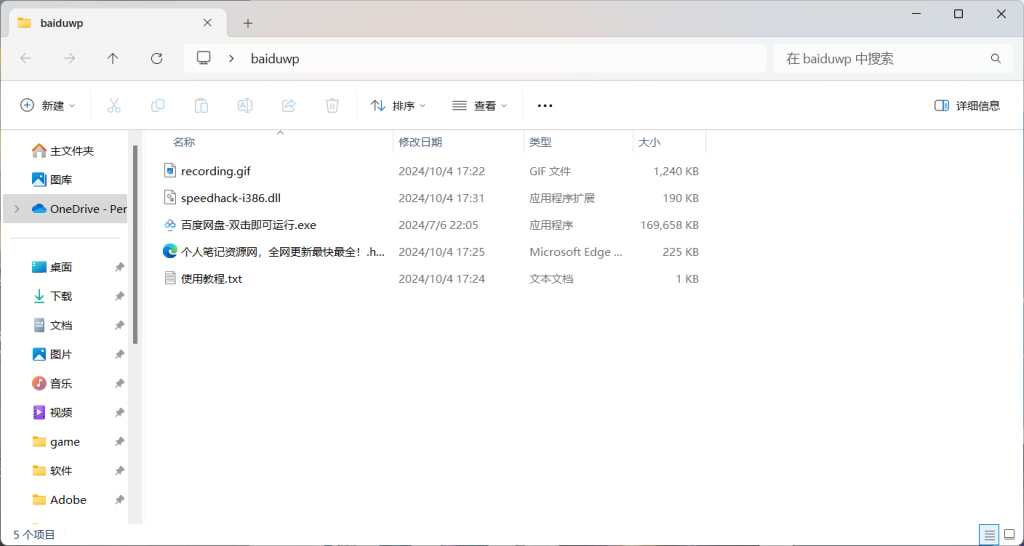Select the speedhack-i386.dll file icon

pyautogui.click(x=170, y=198)
